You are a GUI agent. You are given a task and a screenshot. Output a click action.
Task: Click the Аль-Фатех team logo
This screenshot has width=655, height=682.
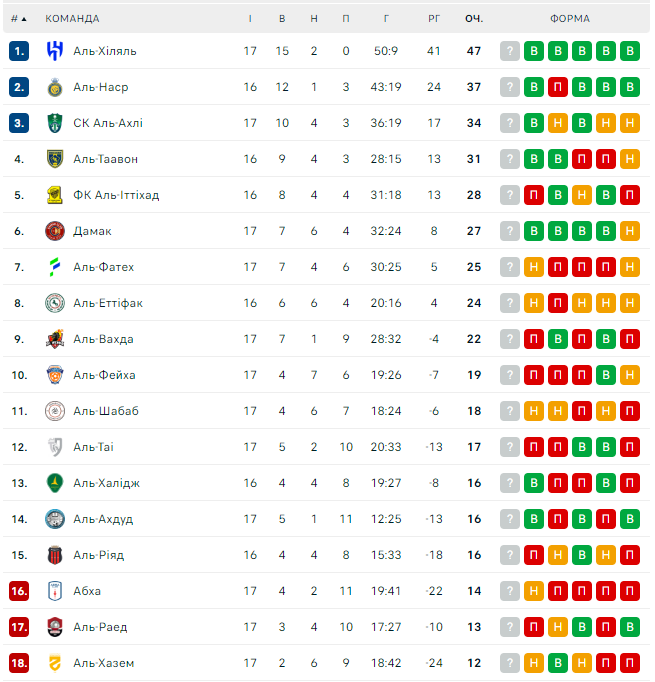(54, 267)
